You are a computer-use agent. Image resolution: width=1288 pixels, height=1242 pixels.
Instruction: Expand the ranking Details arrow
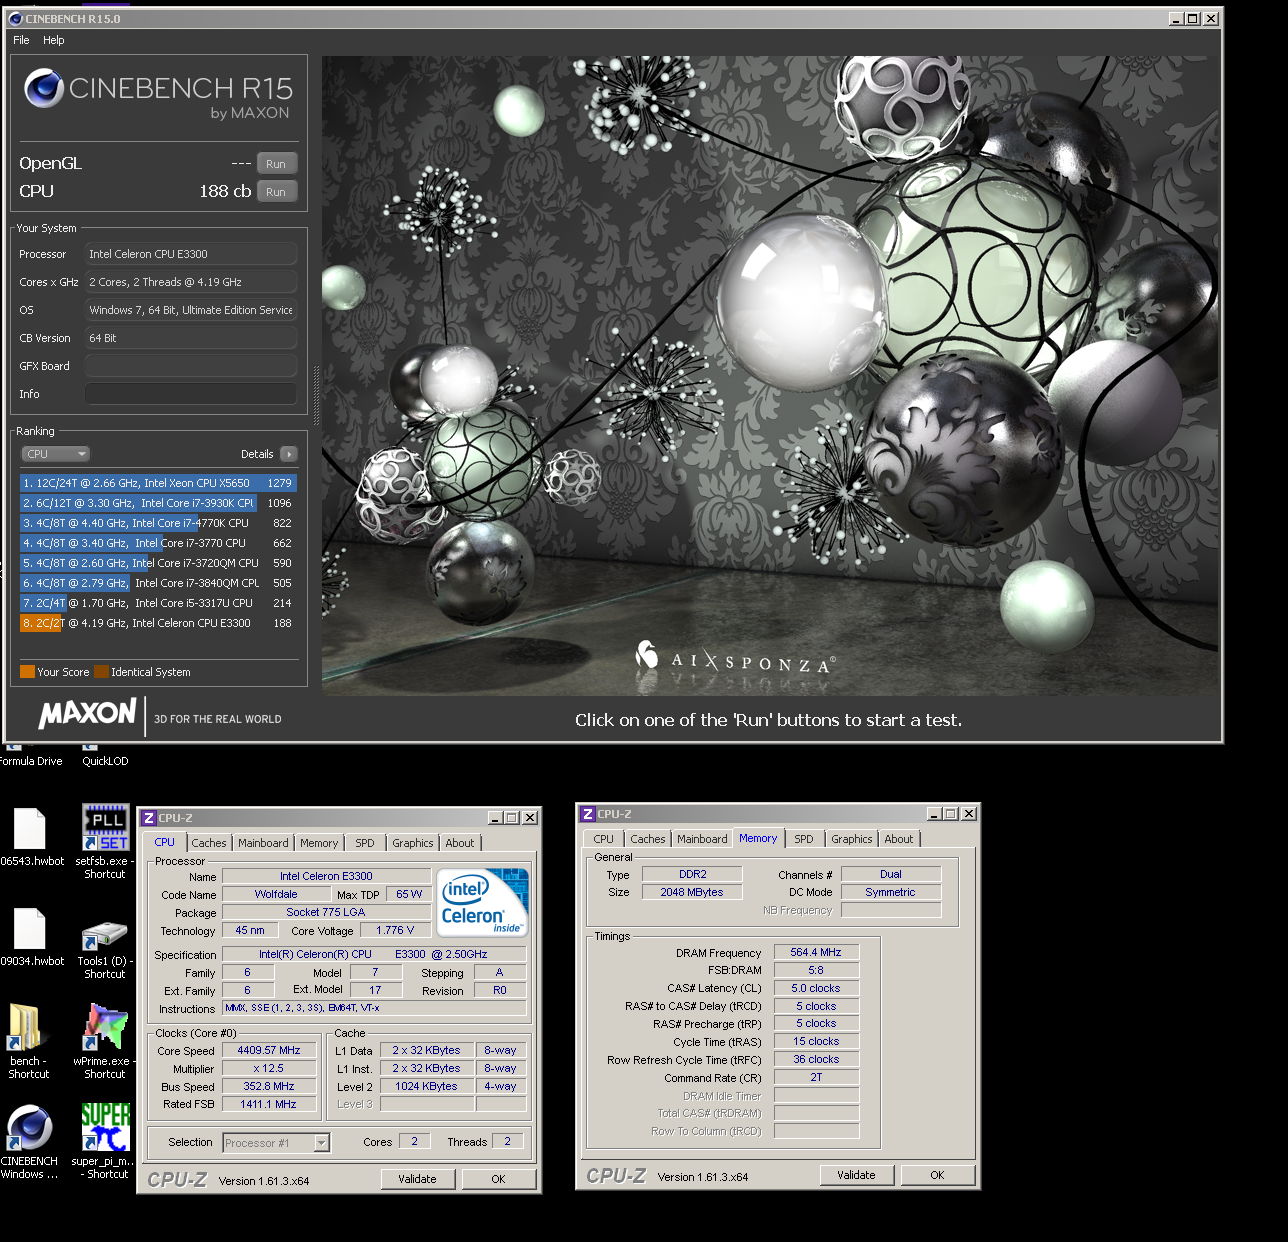pyautogui.click(x=289, y=454)
